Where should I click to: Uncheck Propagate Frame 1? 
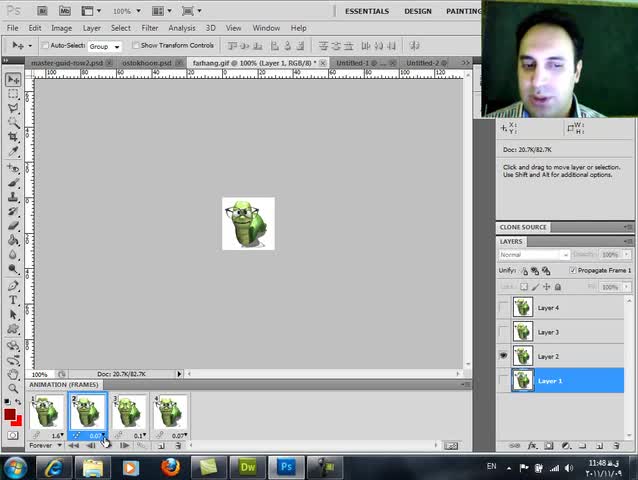coord(573,271)
